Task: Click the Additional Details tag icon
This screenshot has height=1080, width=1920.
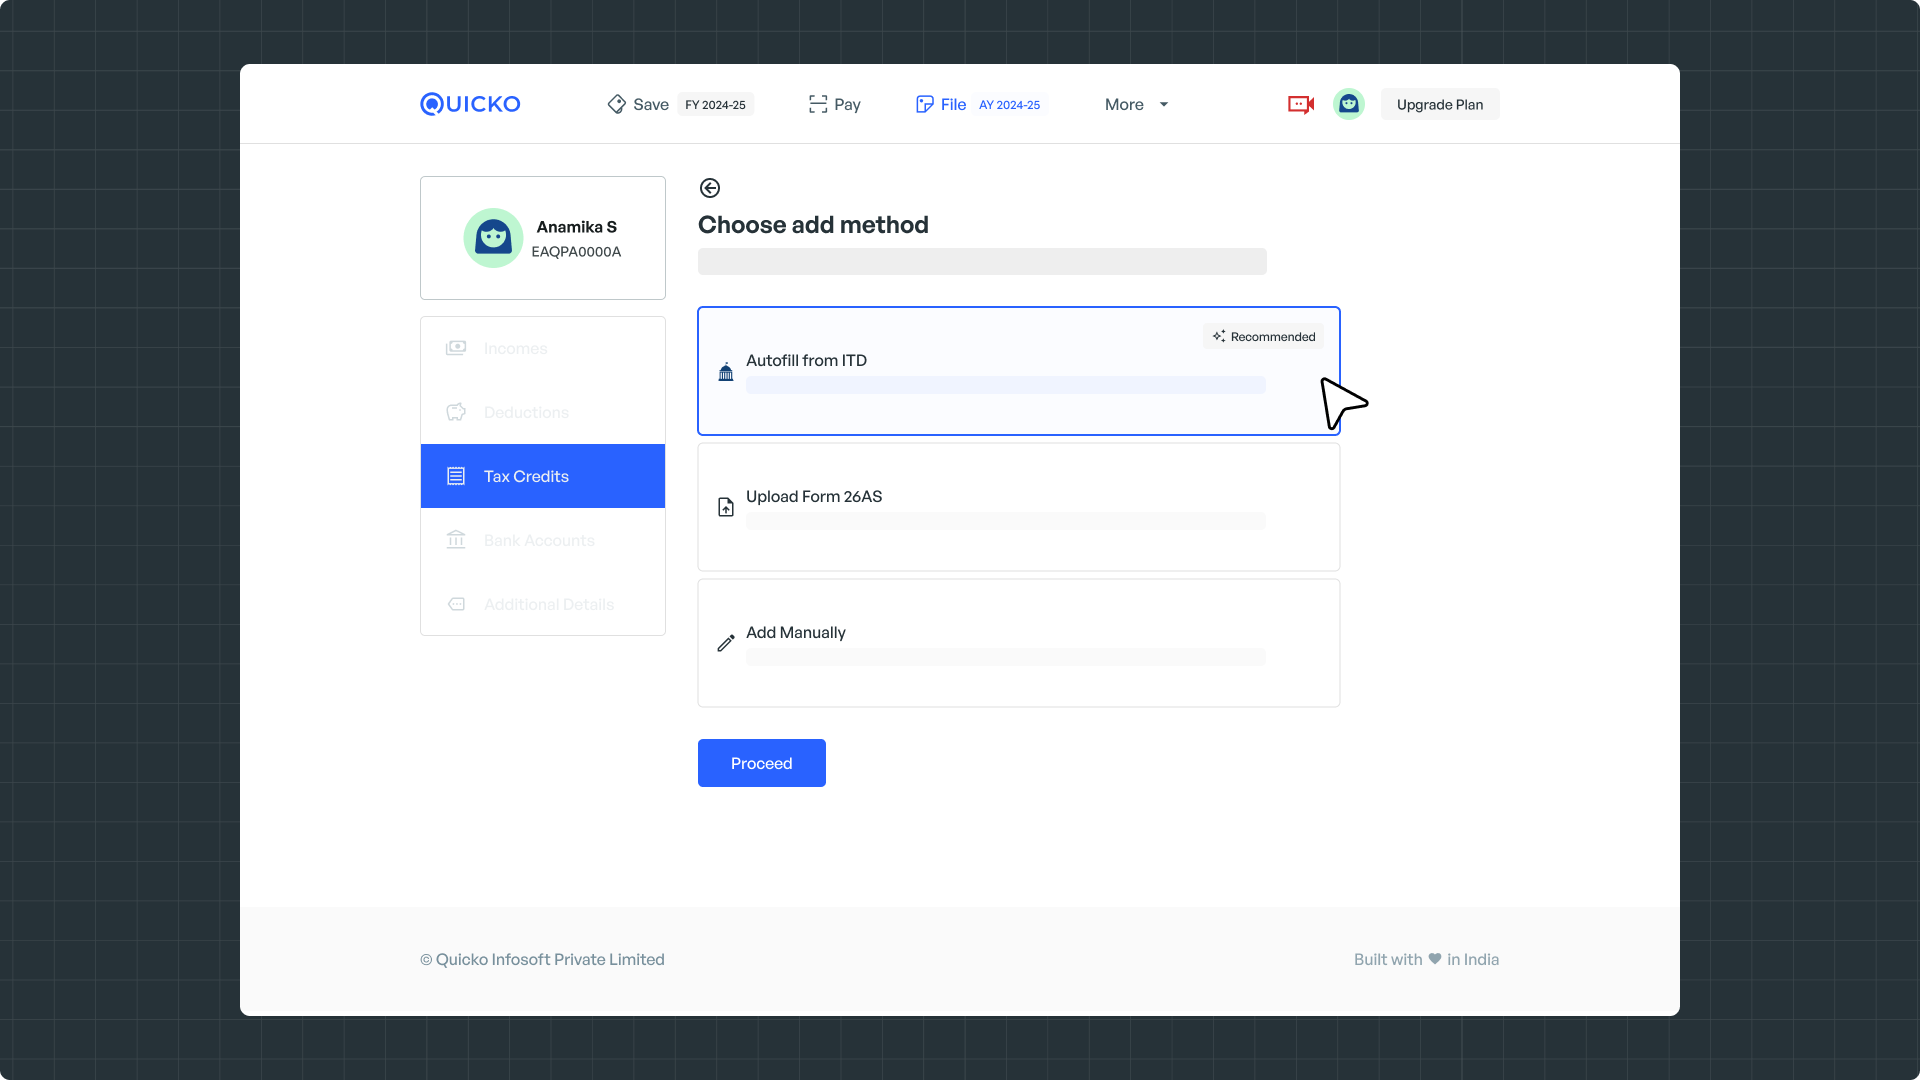Action: point(456,604)
